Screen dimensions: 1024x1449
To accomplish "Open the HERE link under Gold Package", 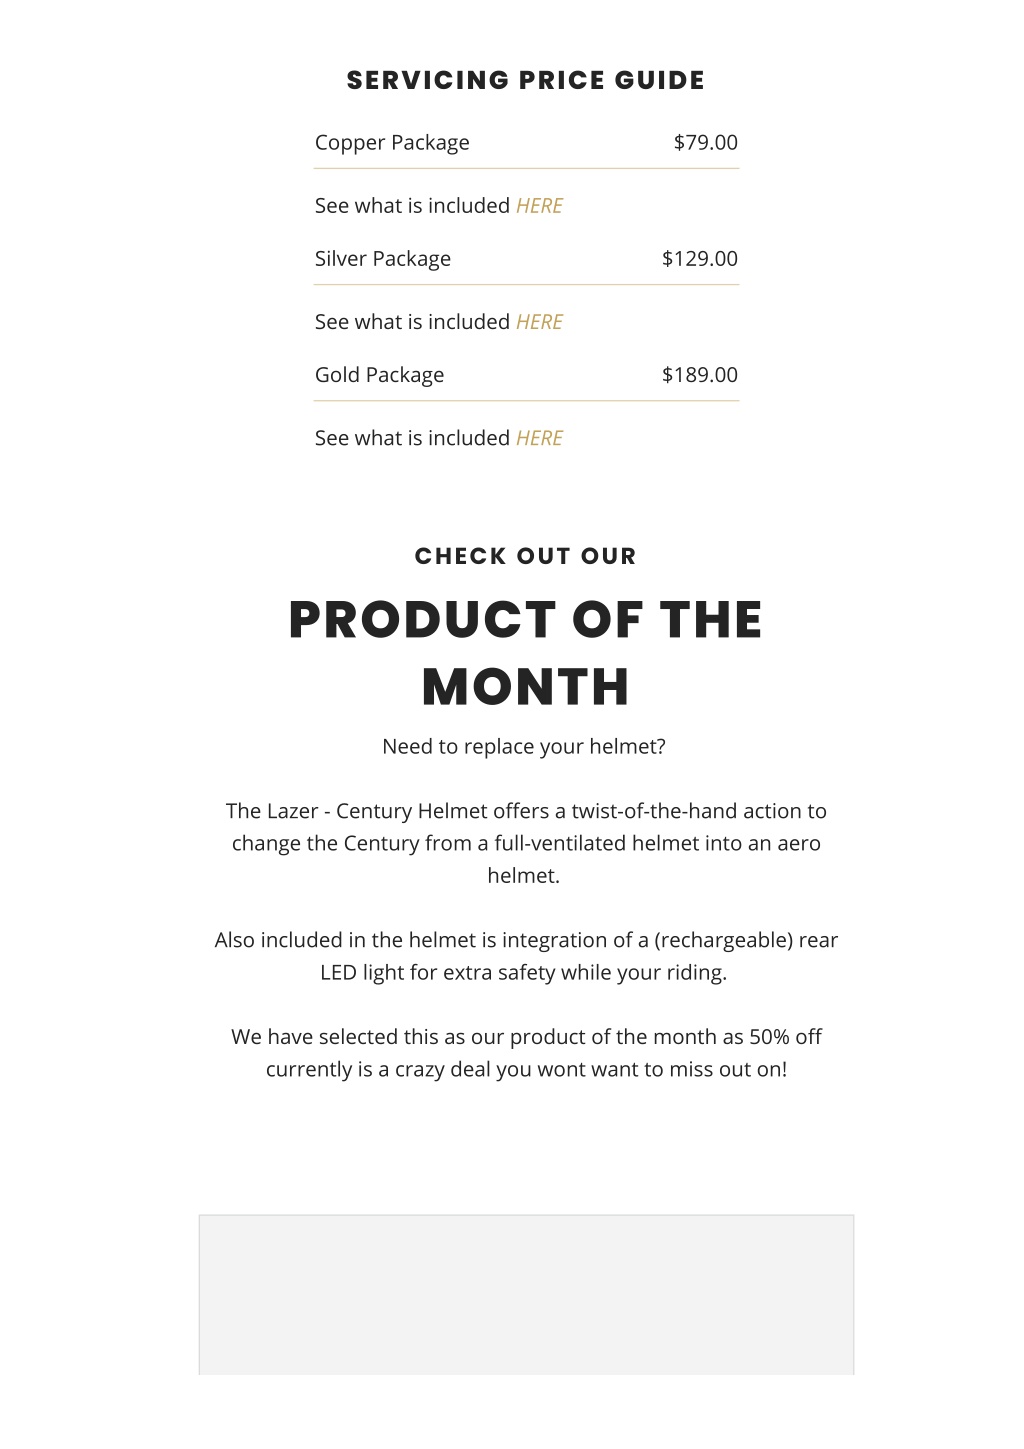I will 539,438.
